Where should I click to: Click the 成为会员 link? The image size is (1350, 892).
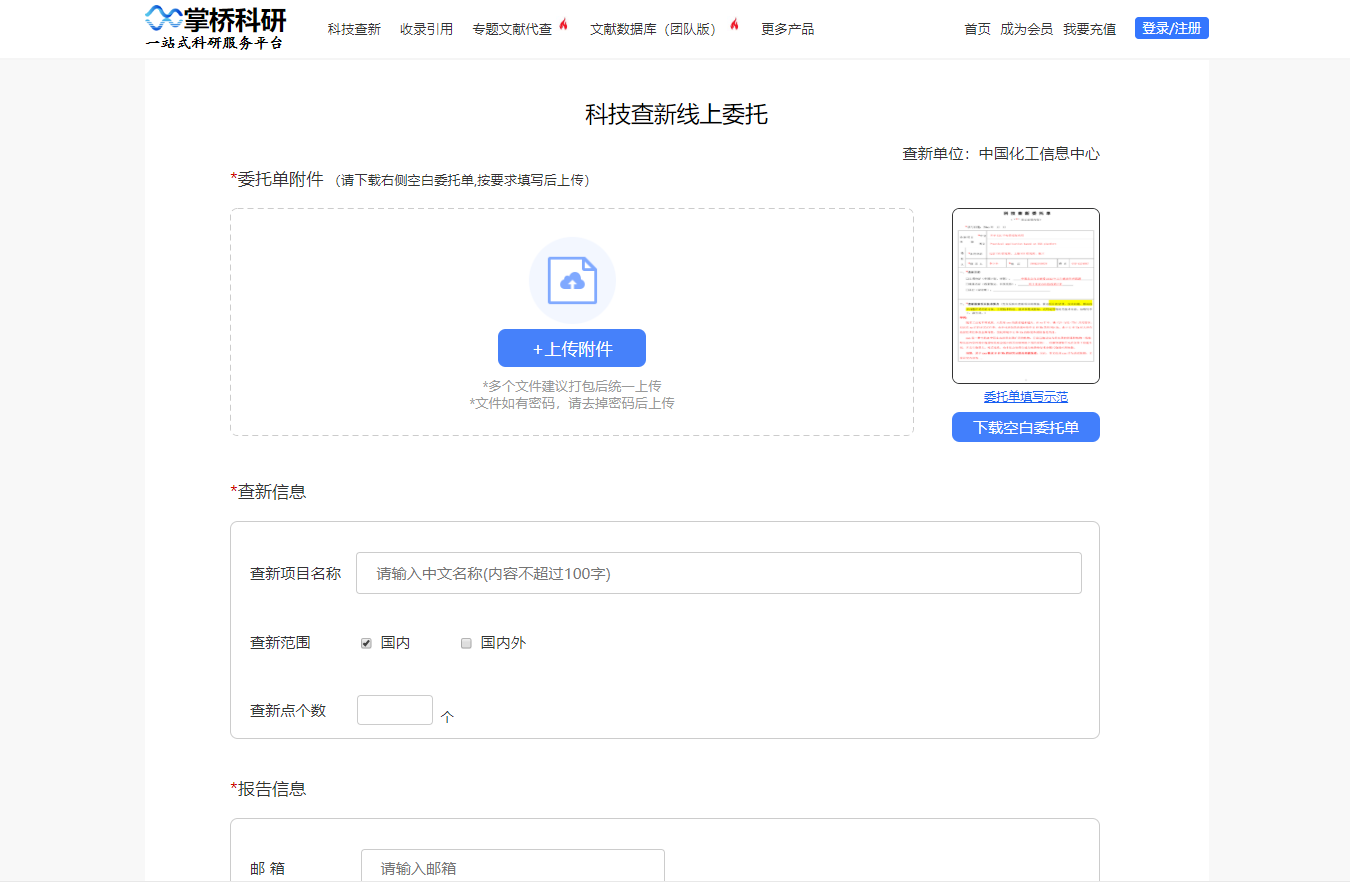point(1026,29)
